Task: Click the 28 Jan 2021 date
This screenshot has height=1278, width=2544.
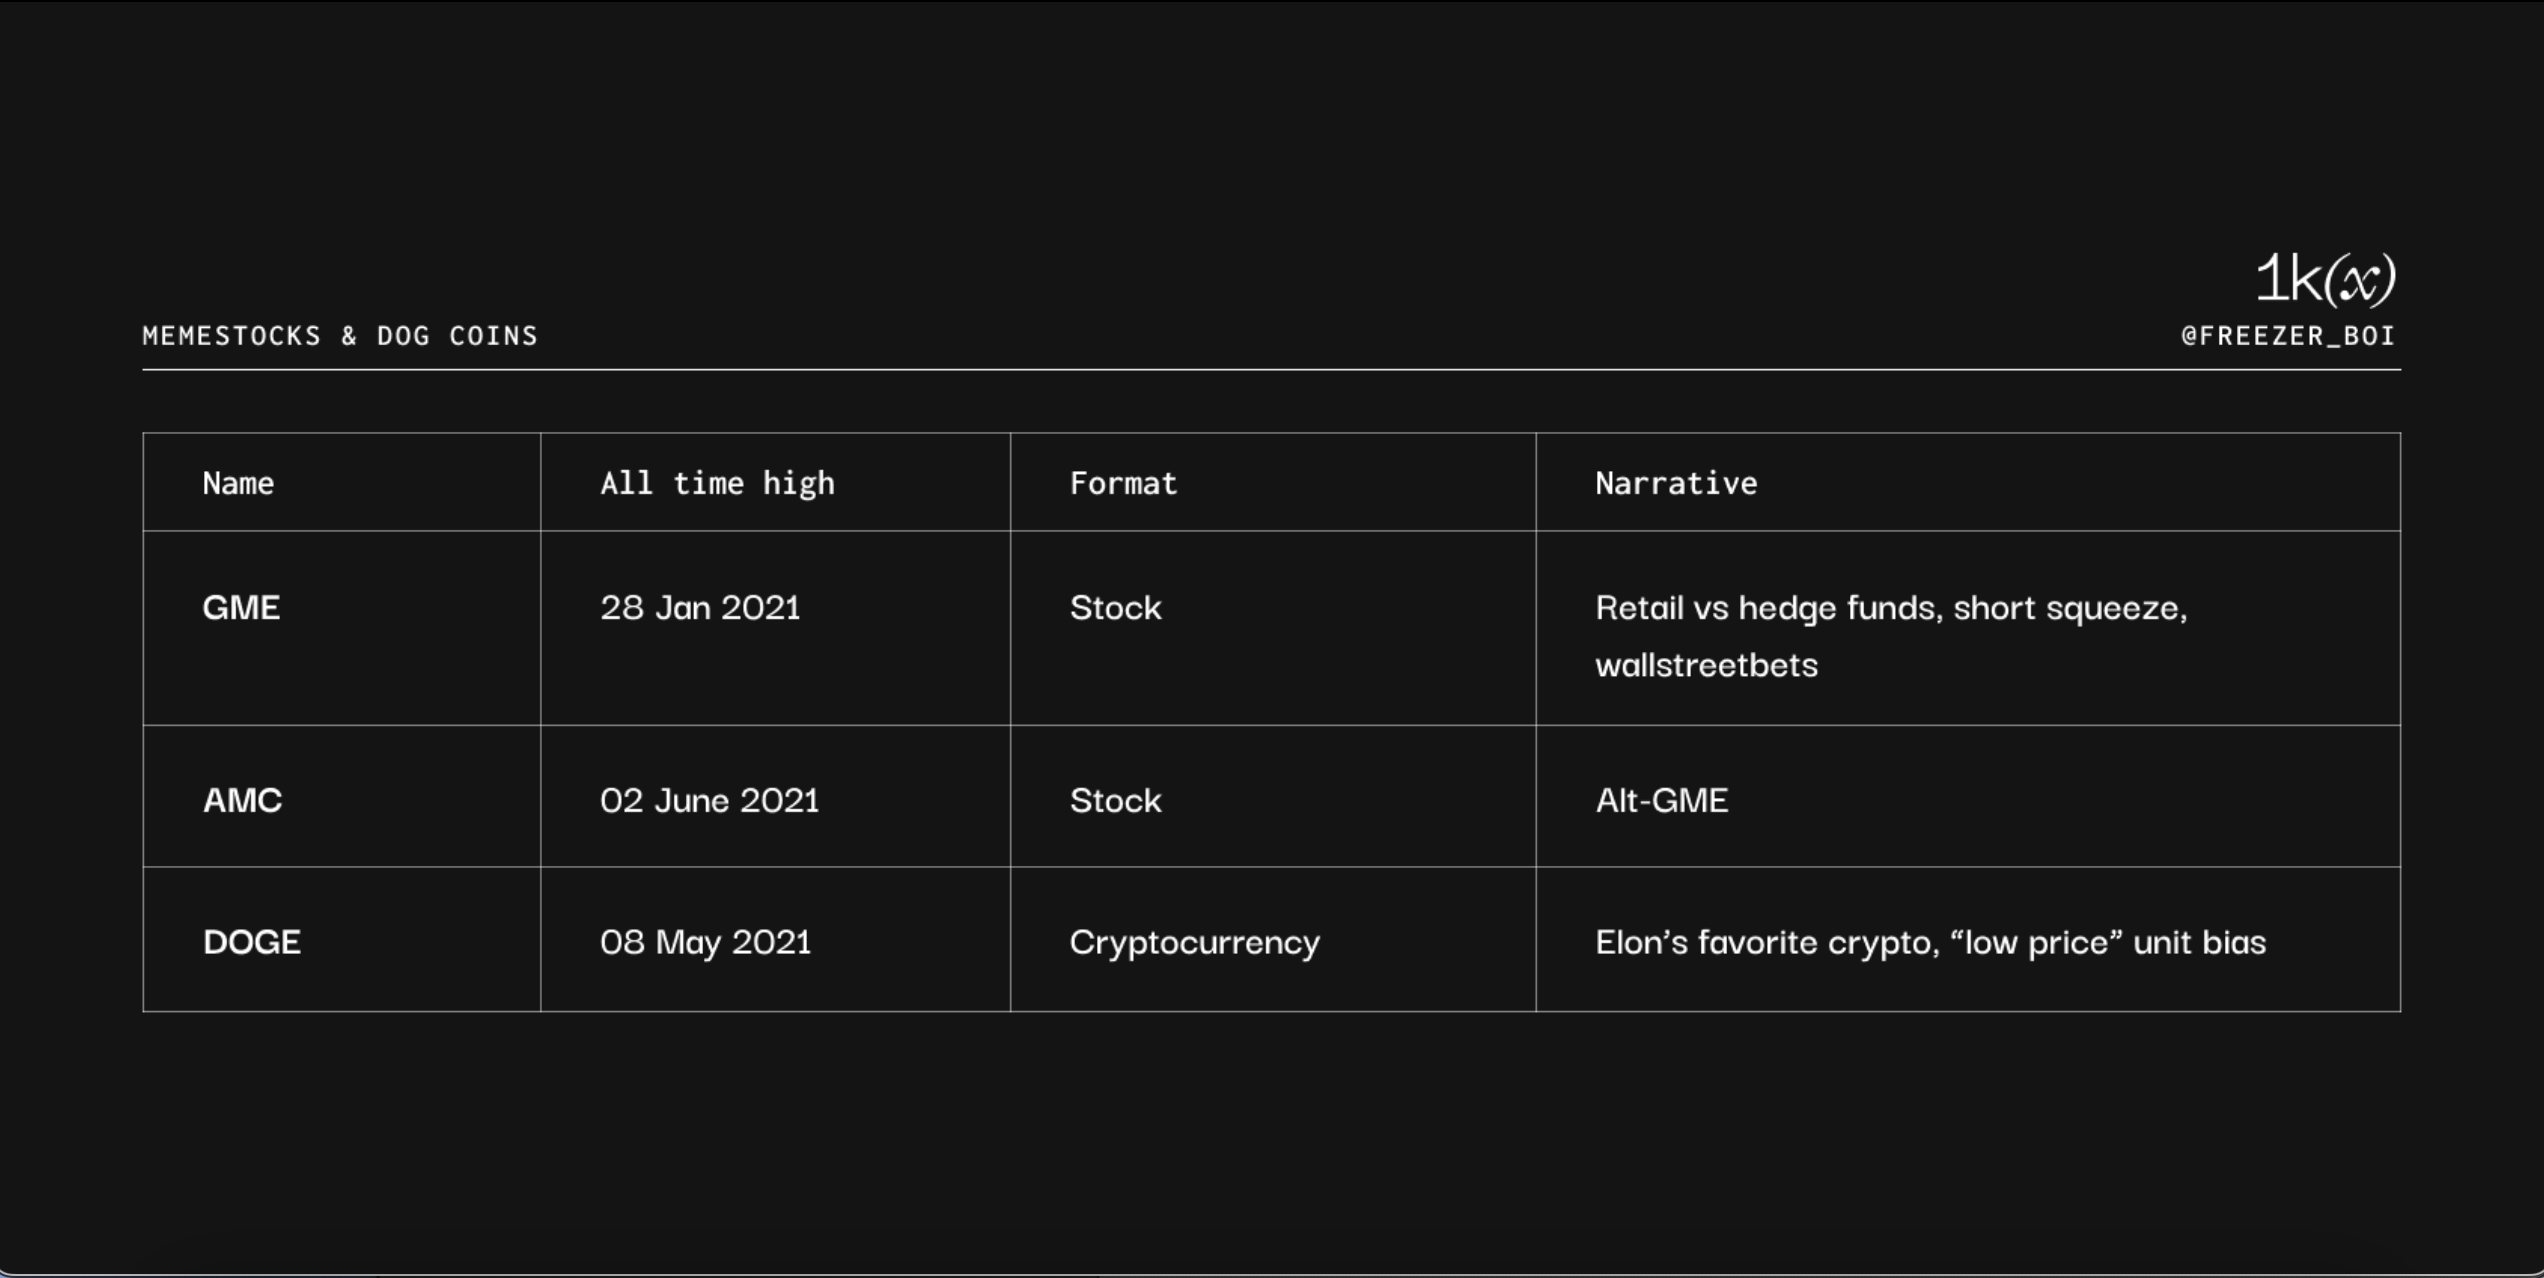Action: (x=700, y=608)
